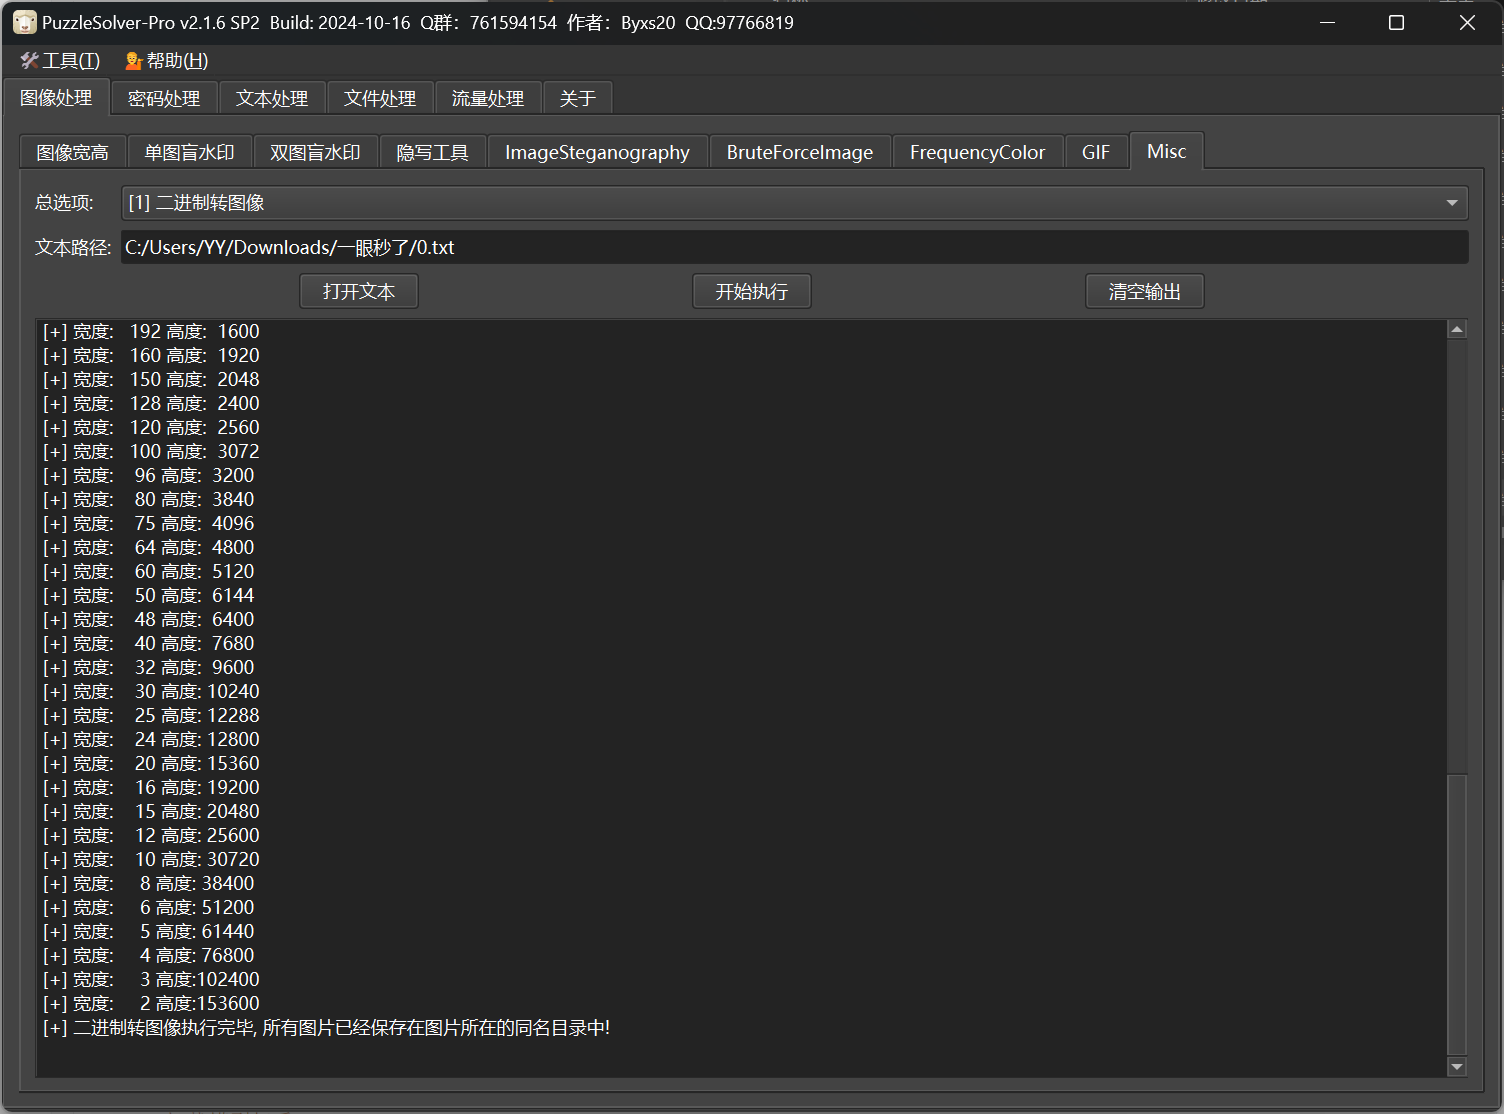The width and height of the screenshot is (1504, 1114).
Task: Click output line 宽度 100 高度 3072
Action: [x=151, y=451]
